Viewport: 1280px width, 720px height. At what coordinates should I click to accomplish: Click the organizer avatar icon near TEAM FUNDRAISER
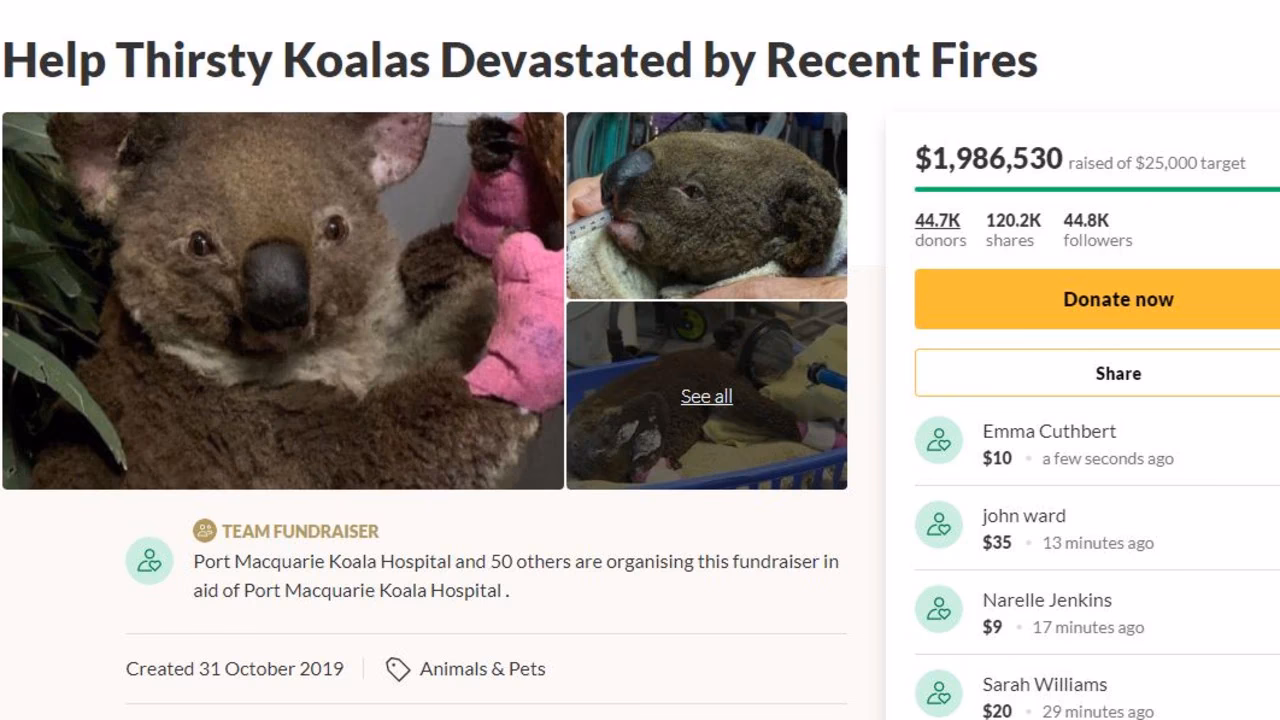(149, 561)
